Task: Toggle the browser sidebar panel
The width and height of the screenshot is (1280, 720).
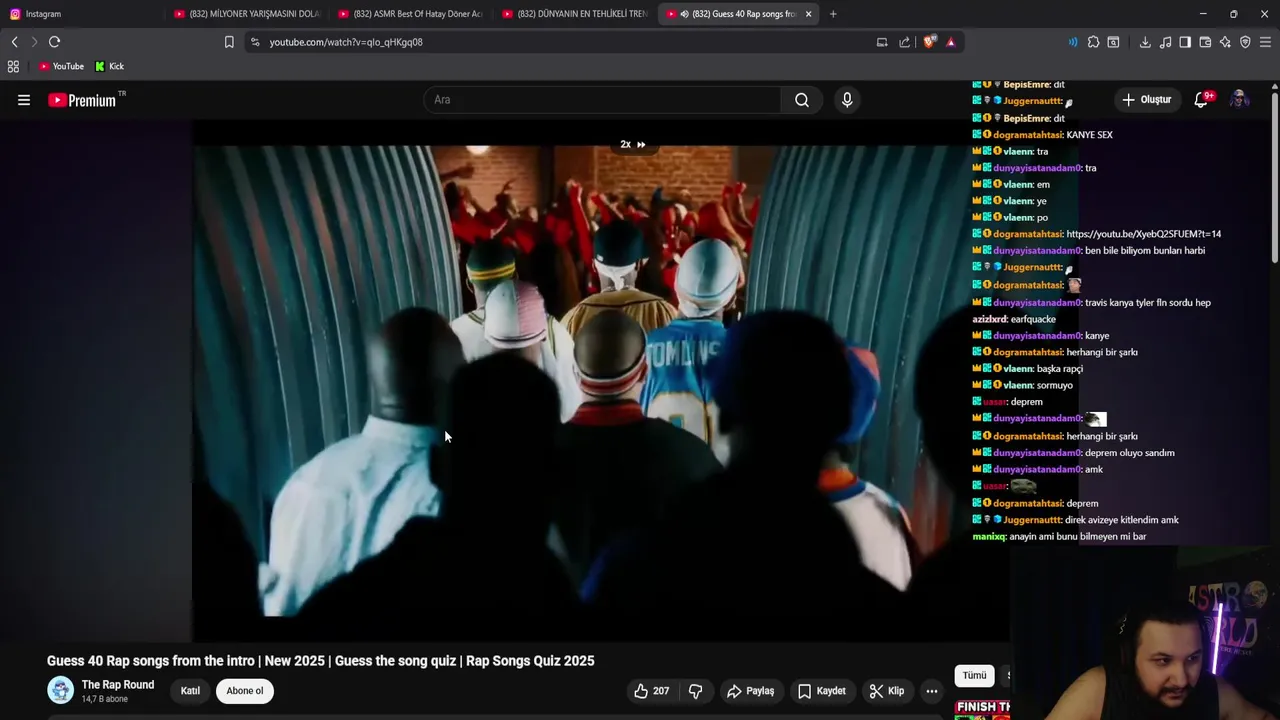Action: pyautogui.click(x=1185, y=42)
